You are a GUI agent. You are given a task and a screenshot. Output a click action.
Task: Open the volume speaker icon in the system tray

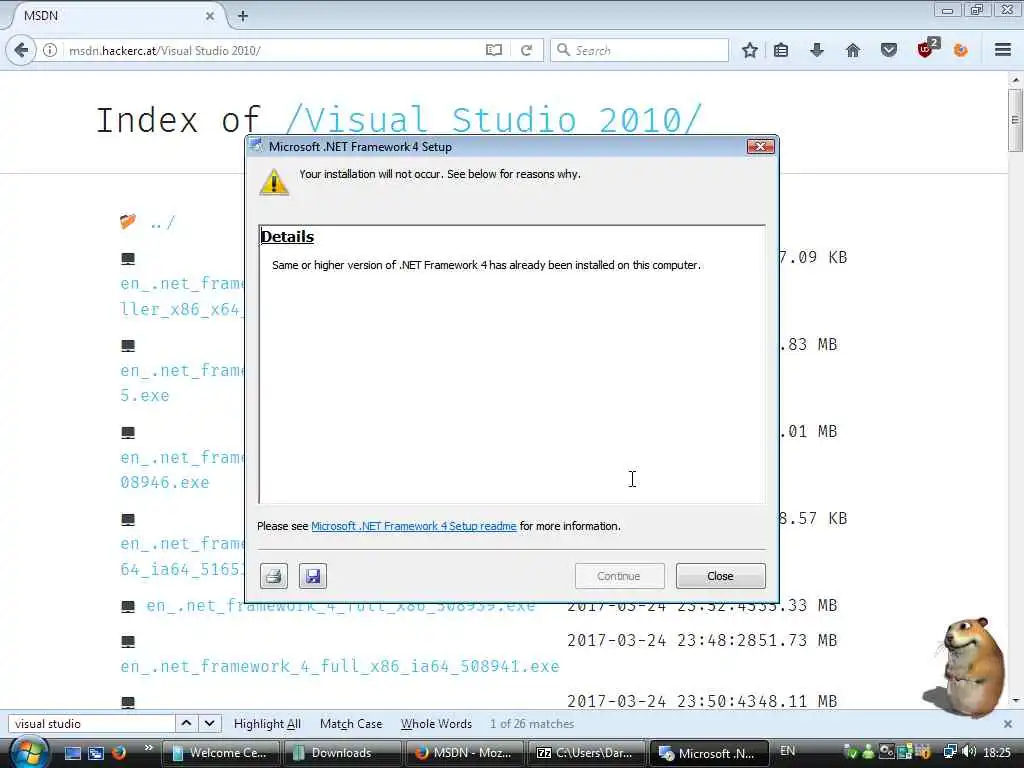(x=970, y=752)
